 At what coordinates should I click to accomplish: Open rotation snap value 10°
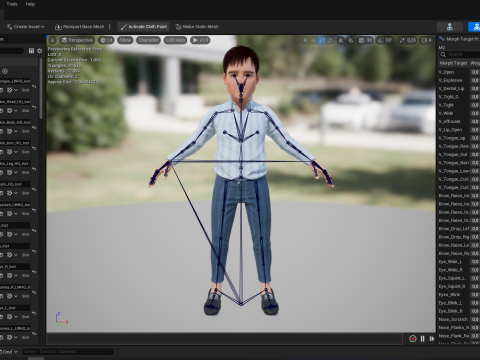pos(389,40)
